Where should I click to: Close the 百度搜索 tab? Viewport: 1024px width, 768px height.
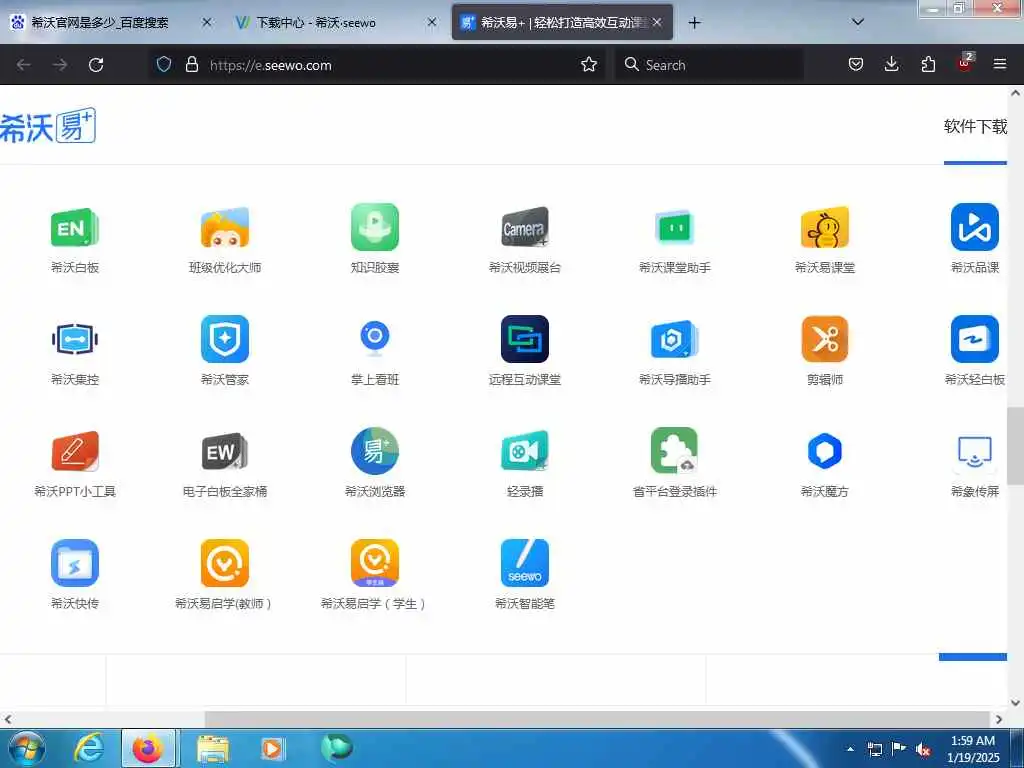click(x=207, y=23)
